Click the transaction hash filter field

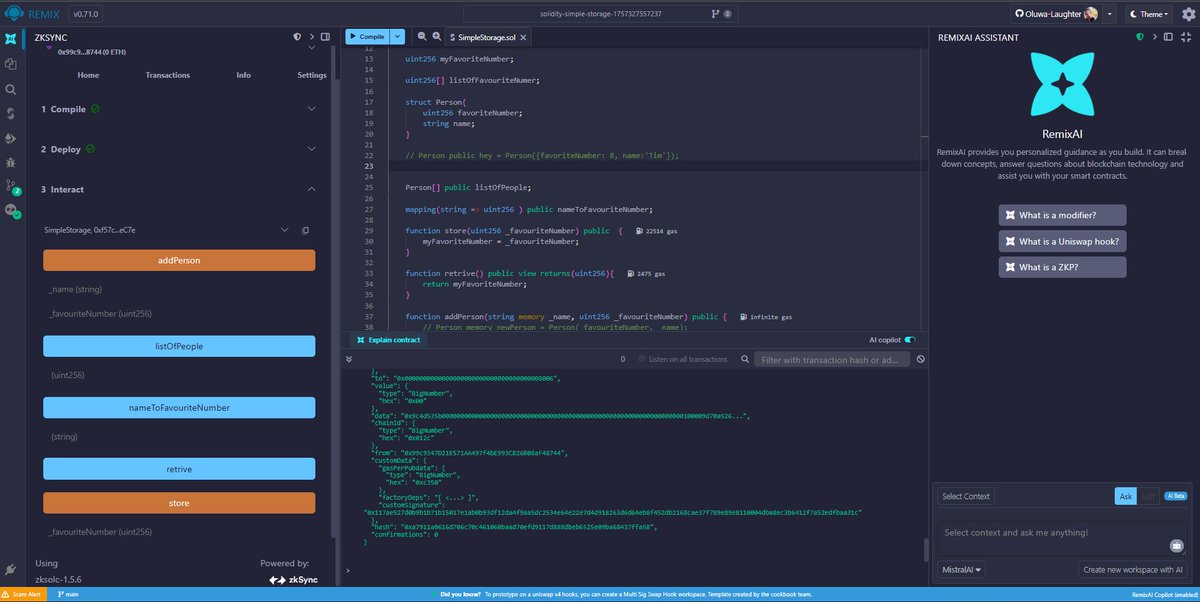point(832,359)
